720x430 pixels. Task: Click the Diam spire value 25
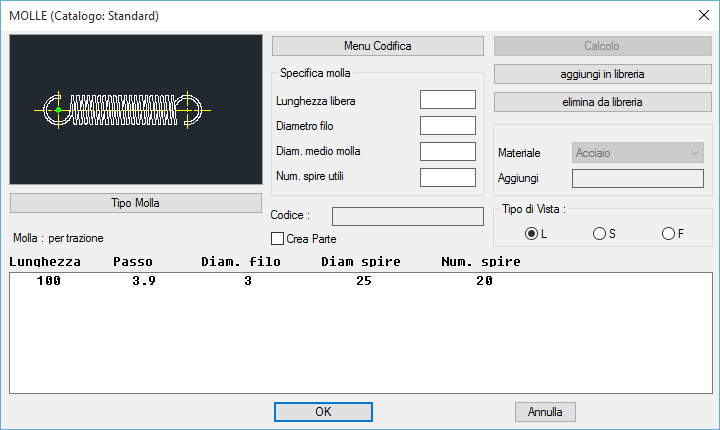[364, 281]
